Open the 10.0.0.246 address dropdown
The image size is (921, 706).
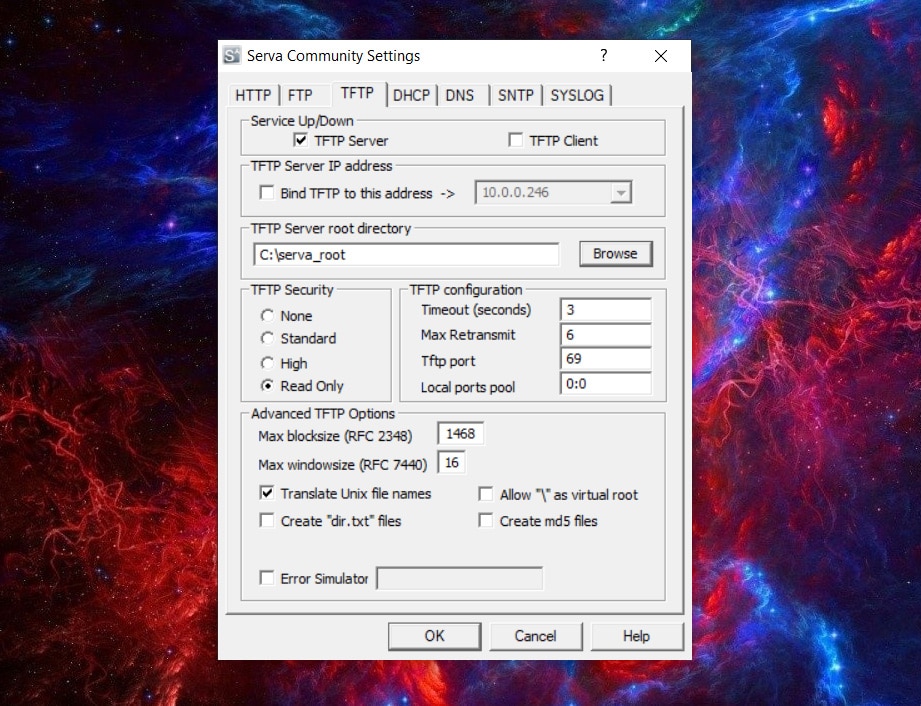click(620, 193)
